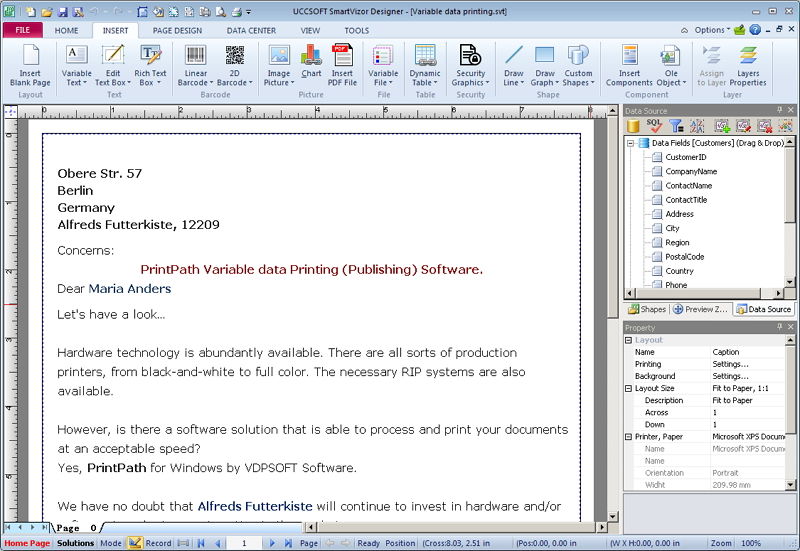
Task: Go to the next record arrow
Action: tap(271, 543)
